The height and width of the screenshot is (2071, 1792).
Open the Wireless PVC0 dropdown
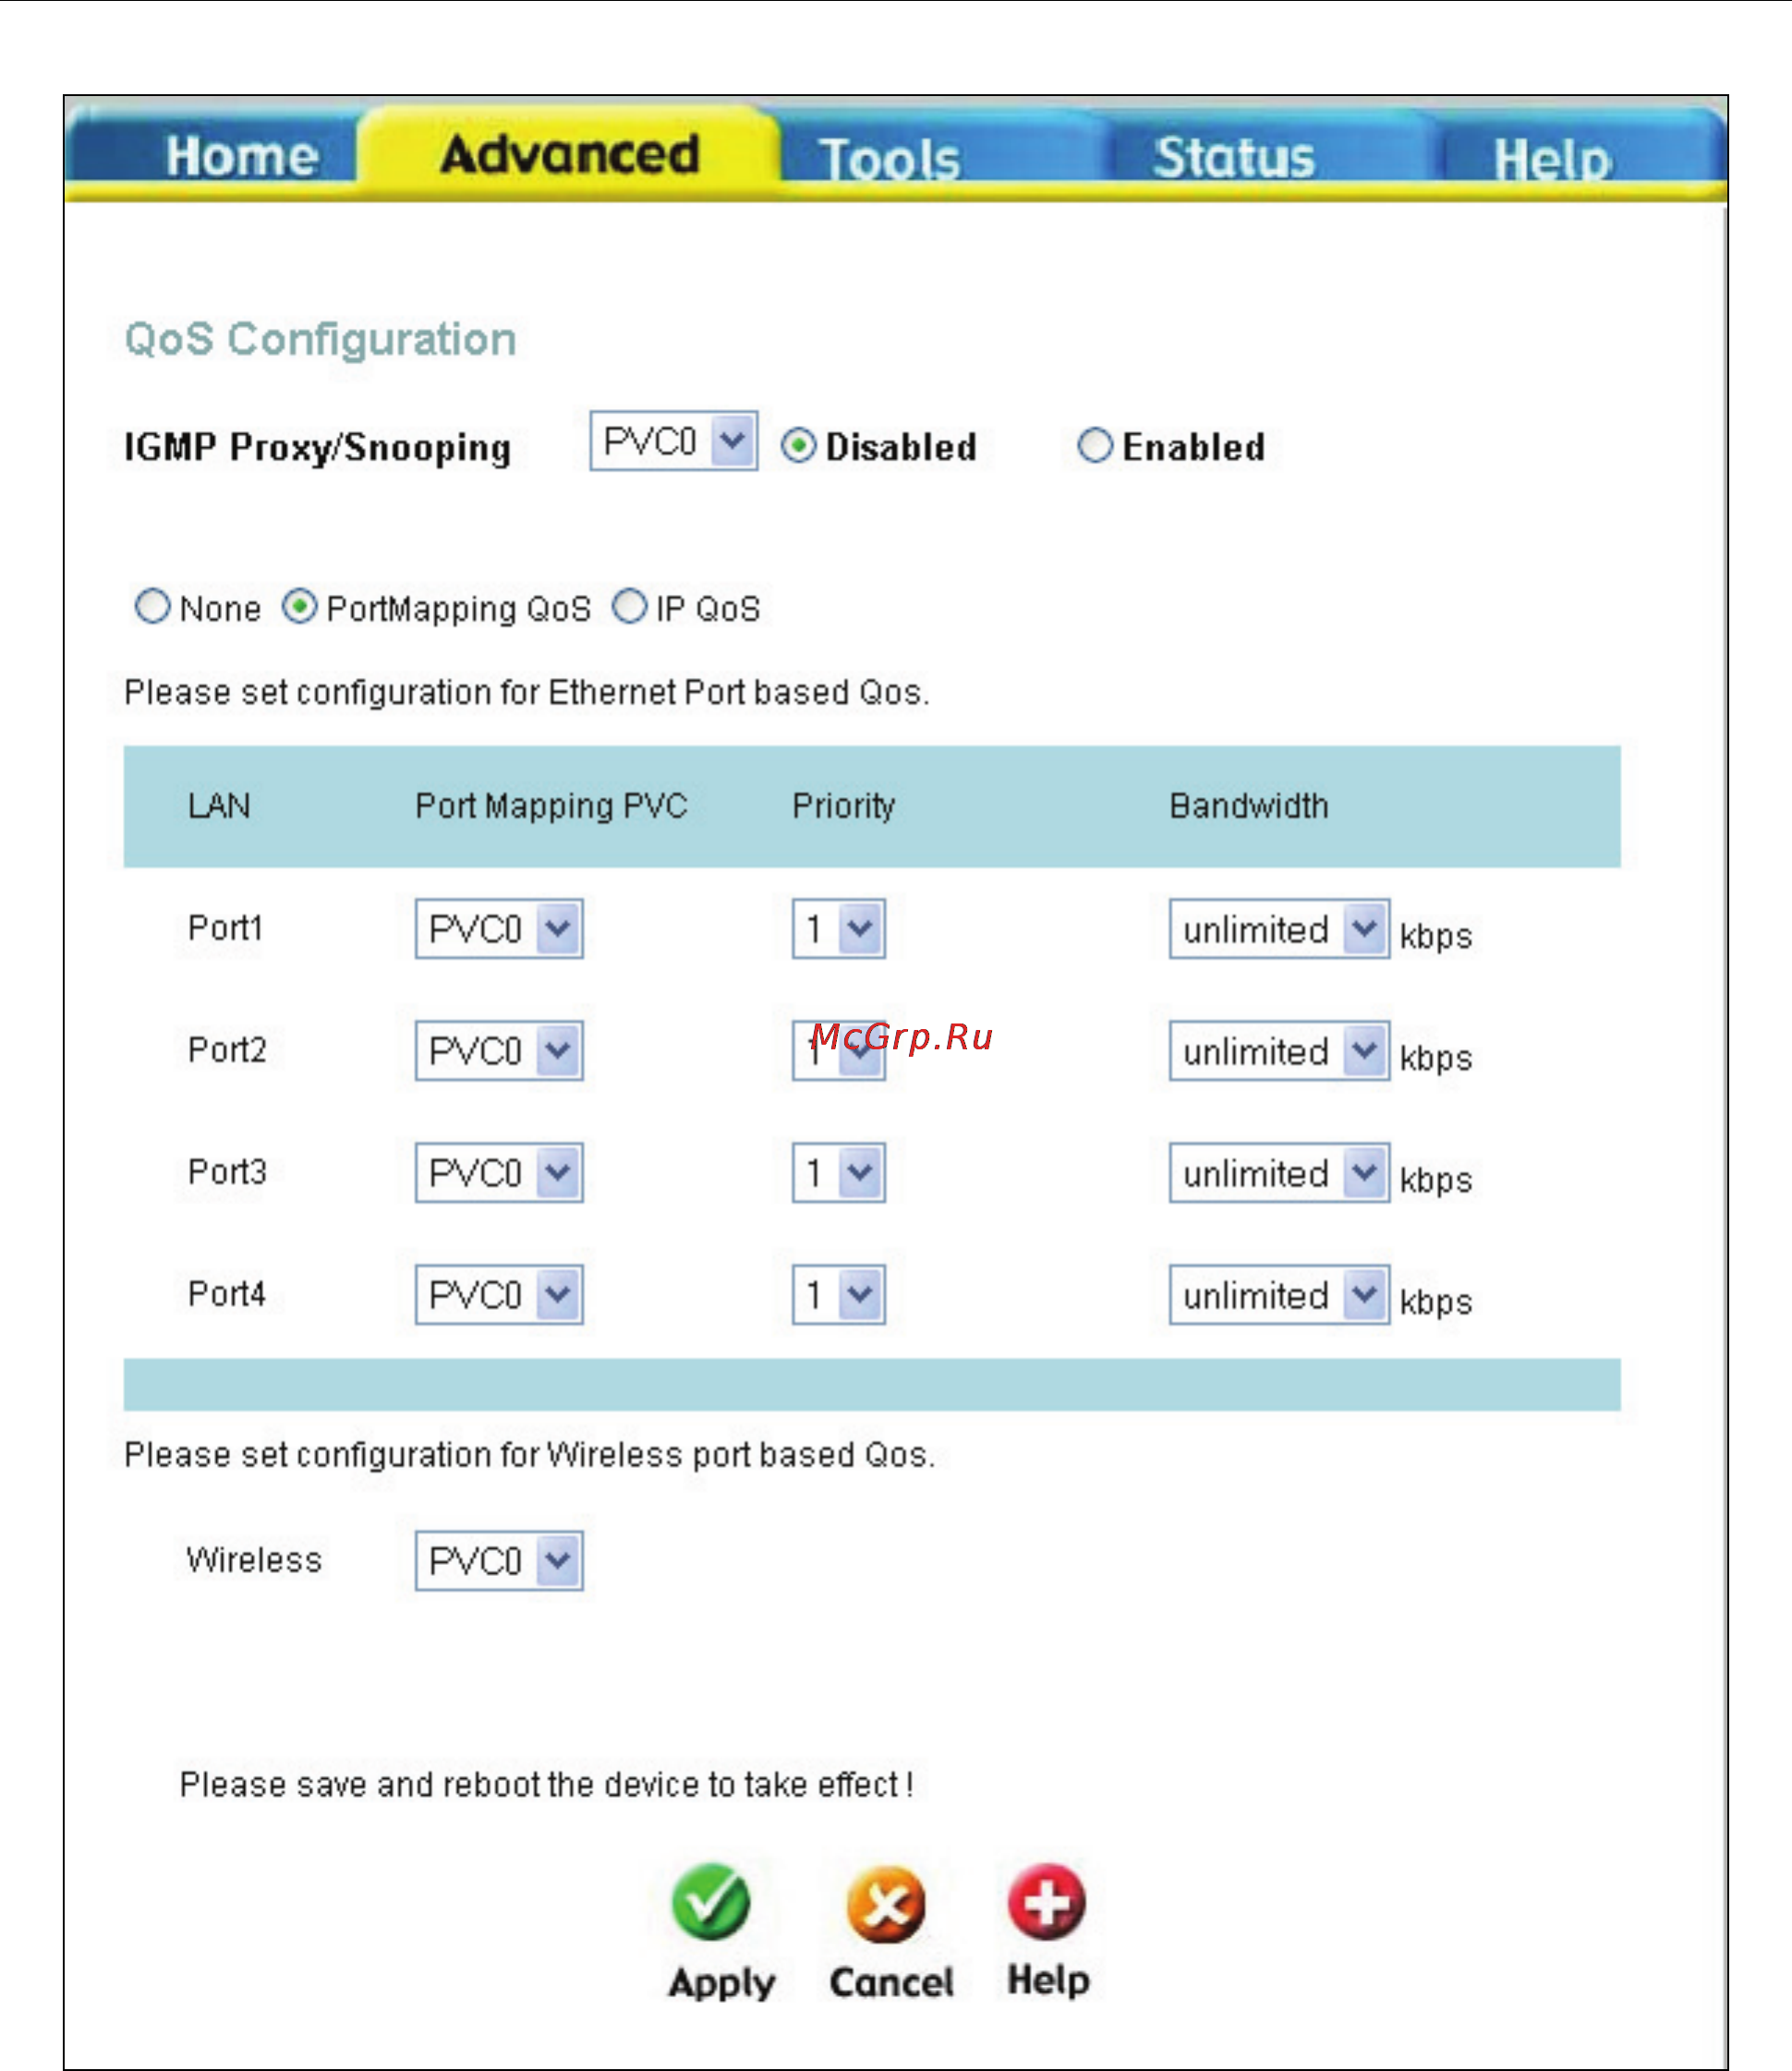[x=499, y=1560]
